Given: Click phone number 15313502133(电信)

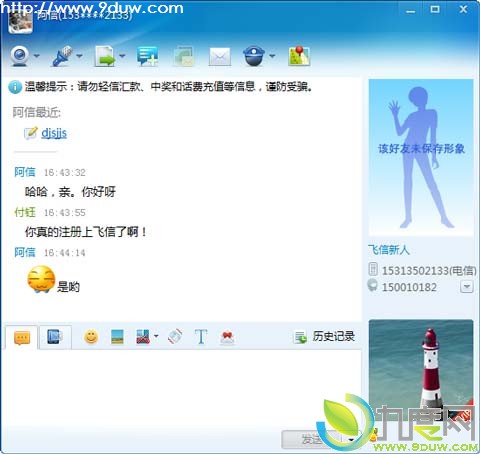Looking at the screenshot, I should [x=429, y=271].
